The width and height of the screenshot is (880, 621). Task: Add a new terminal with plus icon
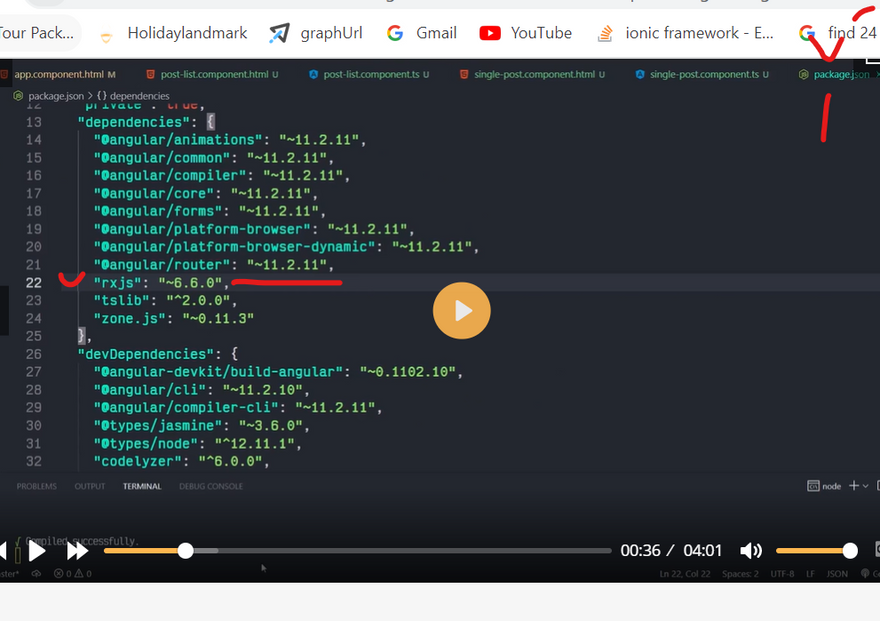tap(854, 486)
